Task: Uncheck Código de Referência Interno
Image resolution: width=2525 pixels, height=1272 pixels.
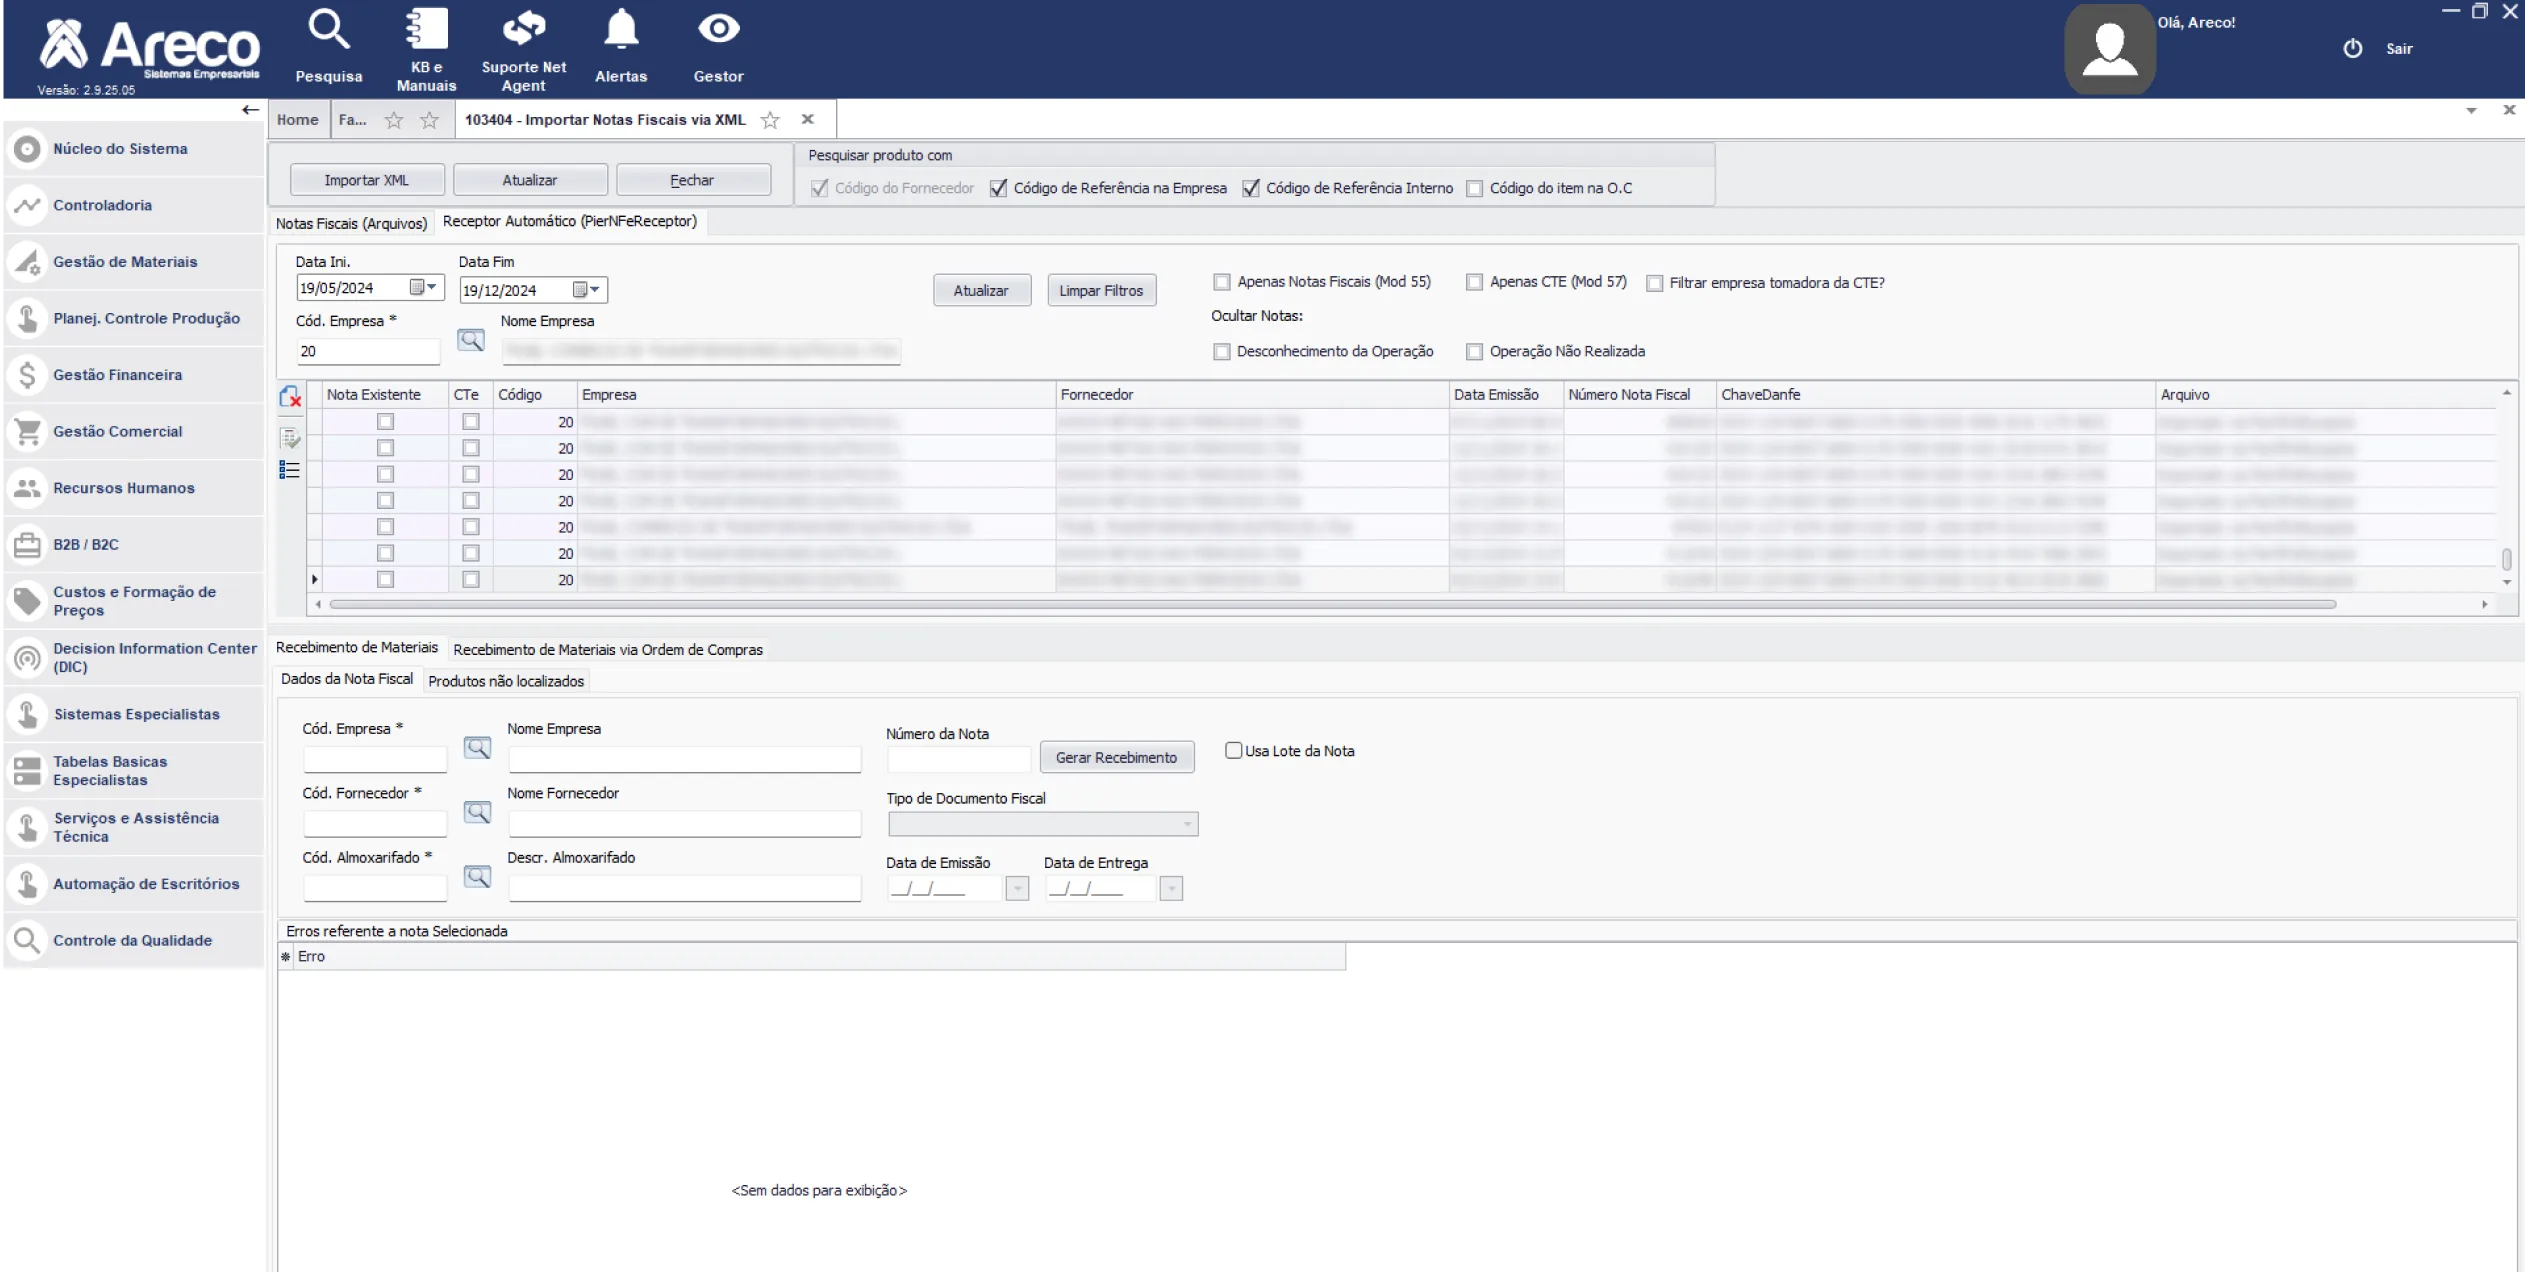Action: pos(1250,188)
